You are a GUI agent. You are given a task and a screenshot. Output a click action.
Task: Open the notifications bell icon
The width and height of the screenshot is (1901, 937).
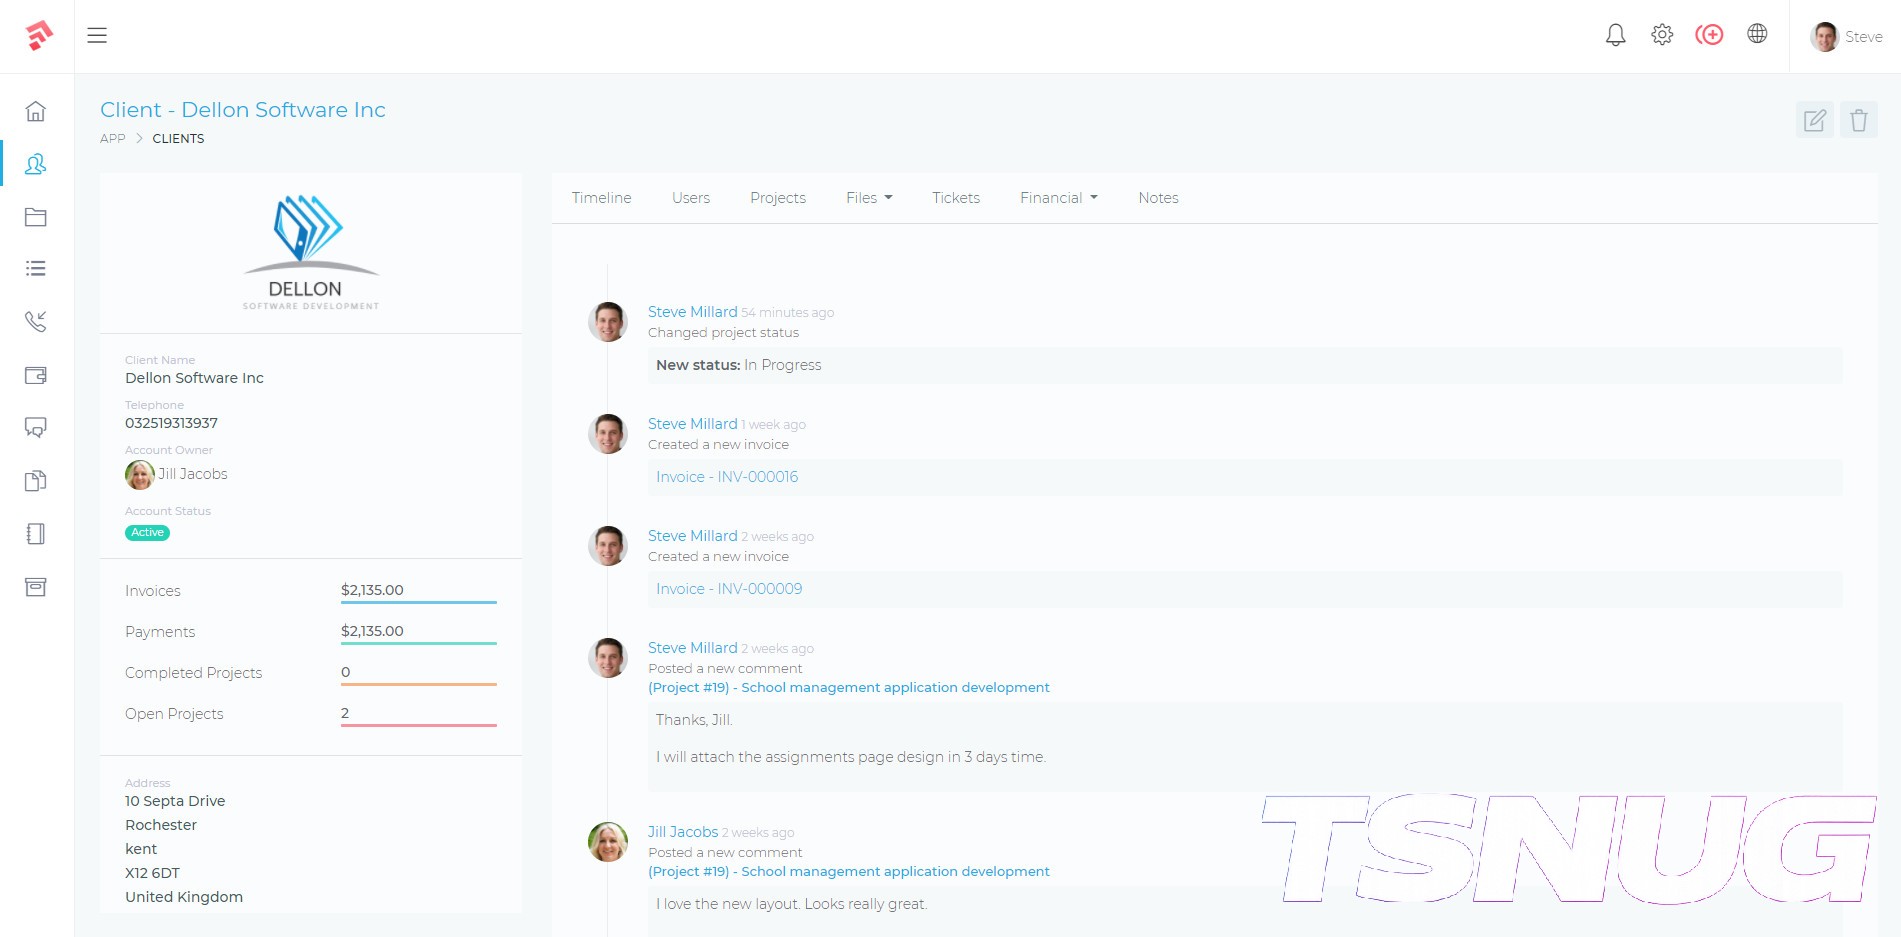pyautogui.click(x=1615, y=35)
